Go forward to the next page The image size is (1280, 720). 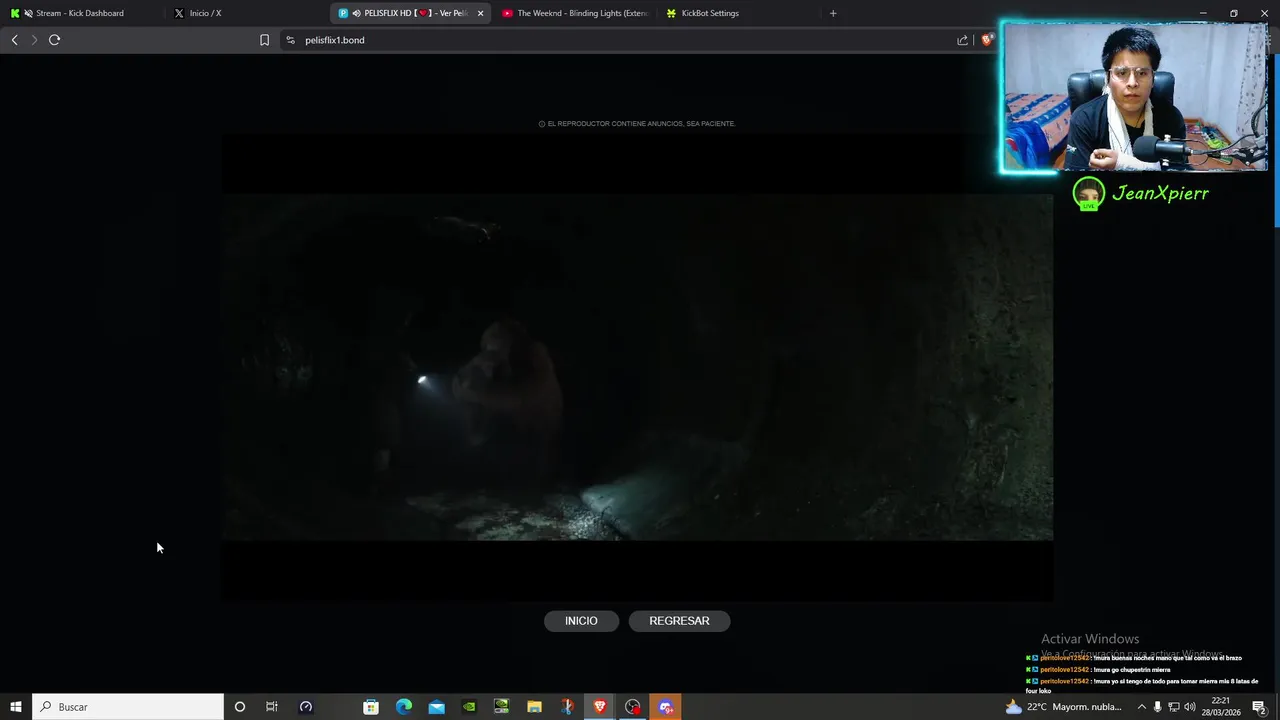coord(34,40)
